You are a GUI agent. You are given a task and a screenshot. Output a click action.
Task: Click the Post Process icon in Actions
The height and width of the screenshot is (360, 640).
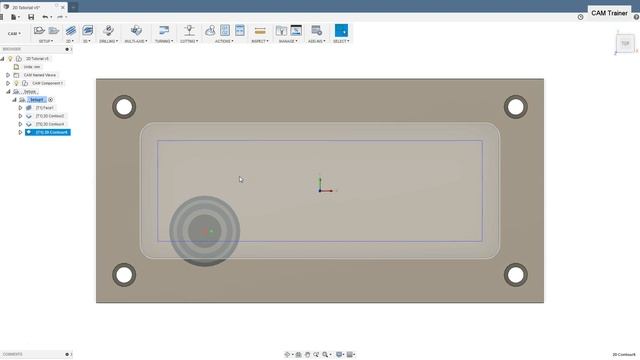coord(225,31)
